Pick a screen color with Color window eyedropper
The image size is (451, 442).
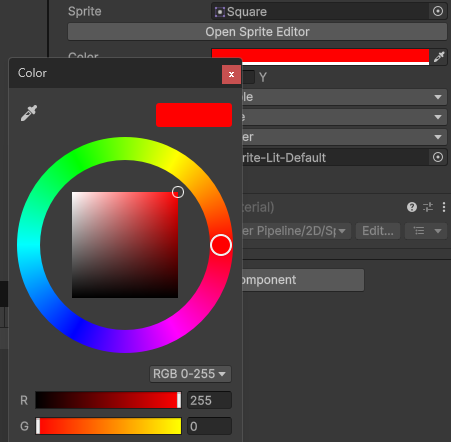click(x=29, y=113)
